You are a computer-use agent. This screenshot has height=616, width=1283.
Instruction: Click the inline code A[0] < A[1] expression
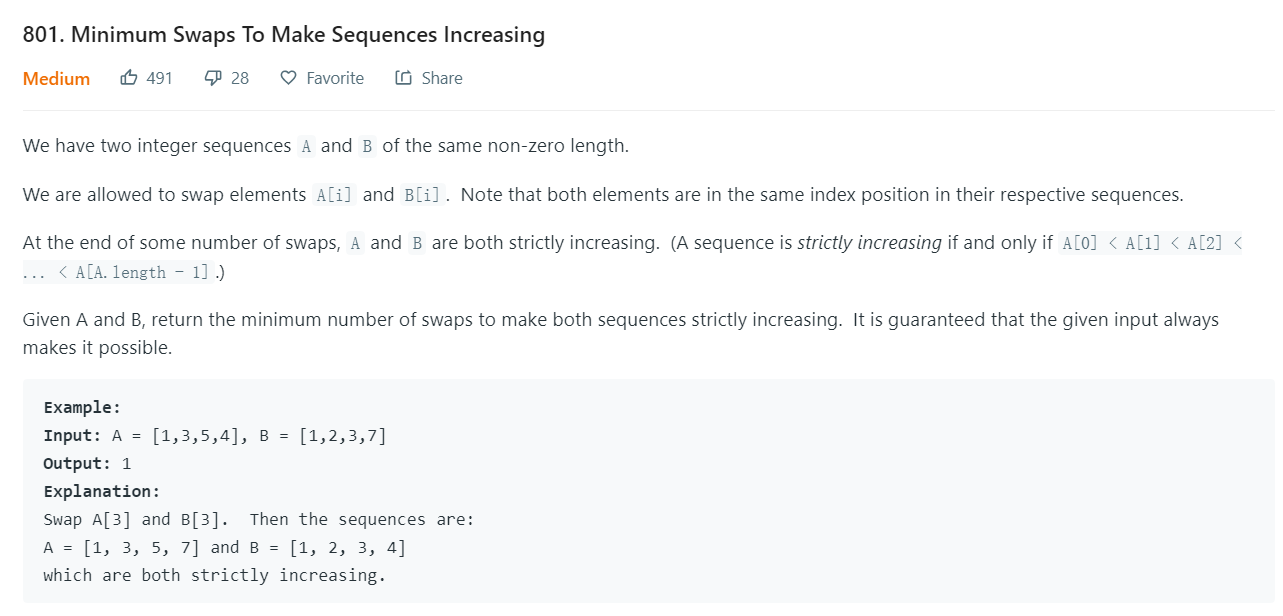pyautogui.click(x=632, y=258)
